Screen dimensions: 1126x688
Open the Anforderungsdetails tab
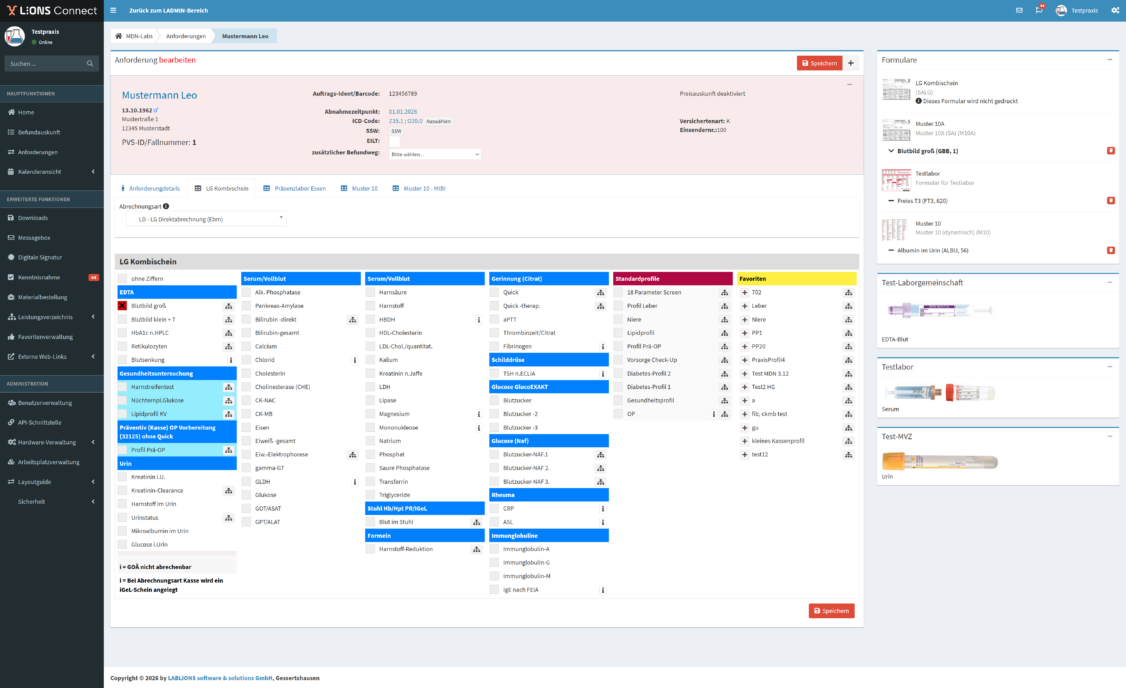[150, 188]
